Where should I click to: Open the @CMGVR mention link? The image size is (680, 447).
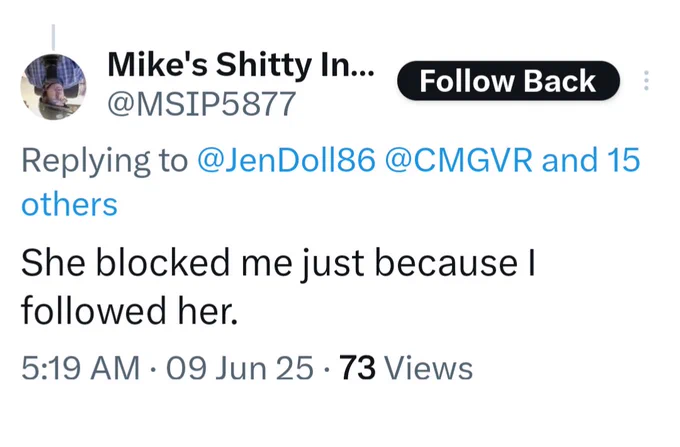coord(458,160)
